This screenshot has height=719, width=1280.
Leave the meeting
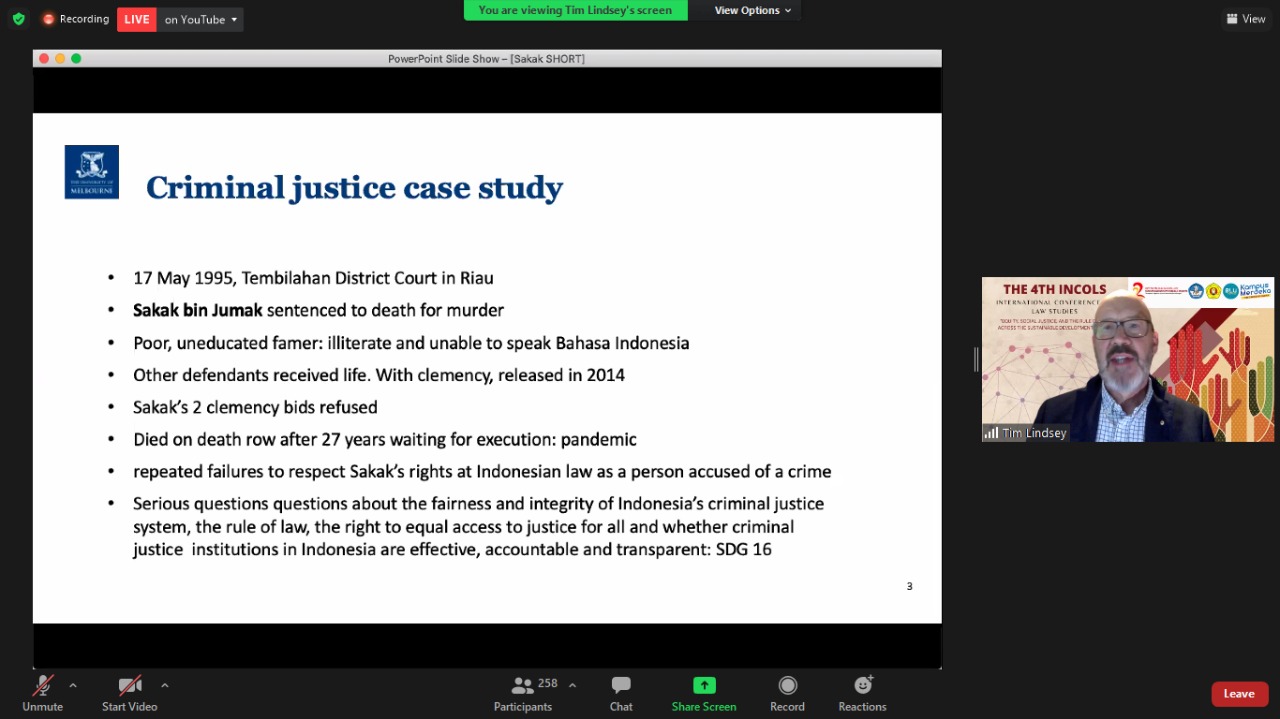(1238, 694)
